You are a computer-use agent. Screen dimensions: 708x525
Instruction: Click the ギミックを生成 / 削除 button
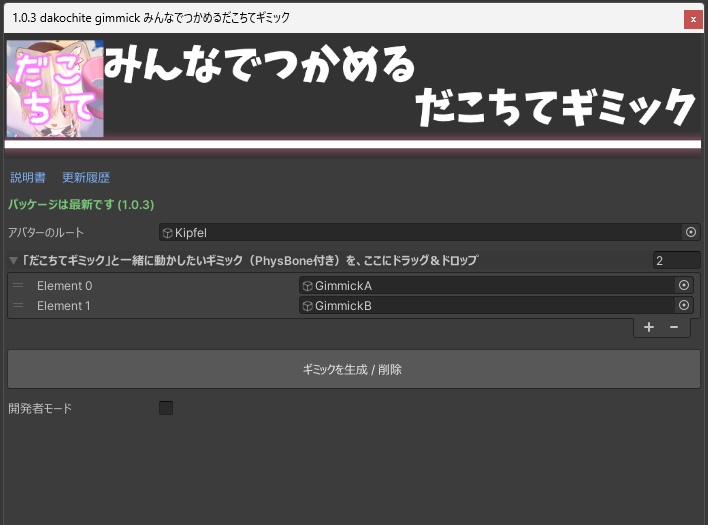point(354,369)
